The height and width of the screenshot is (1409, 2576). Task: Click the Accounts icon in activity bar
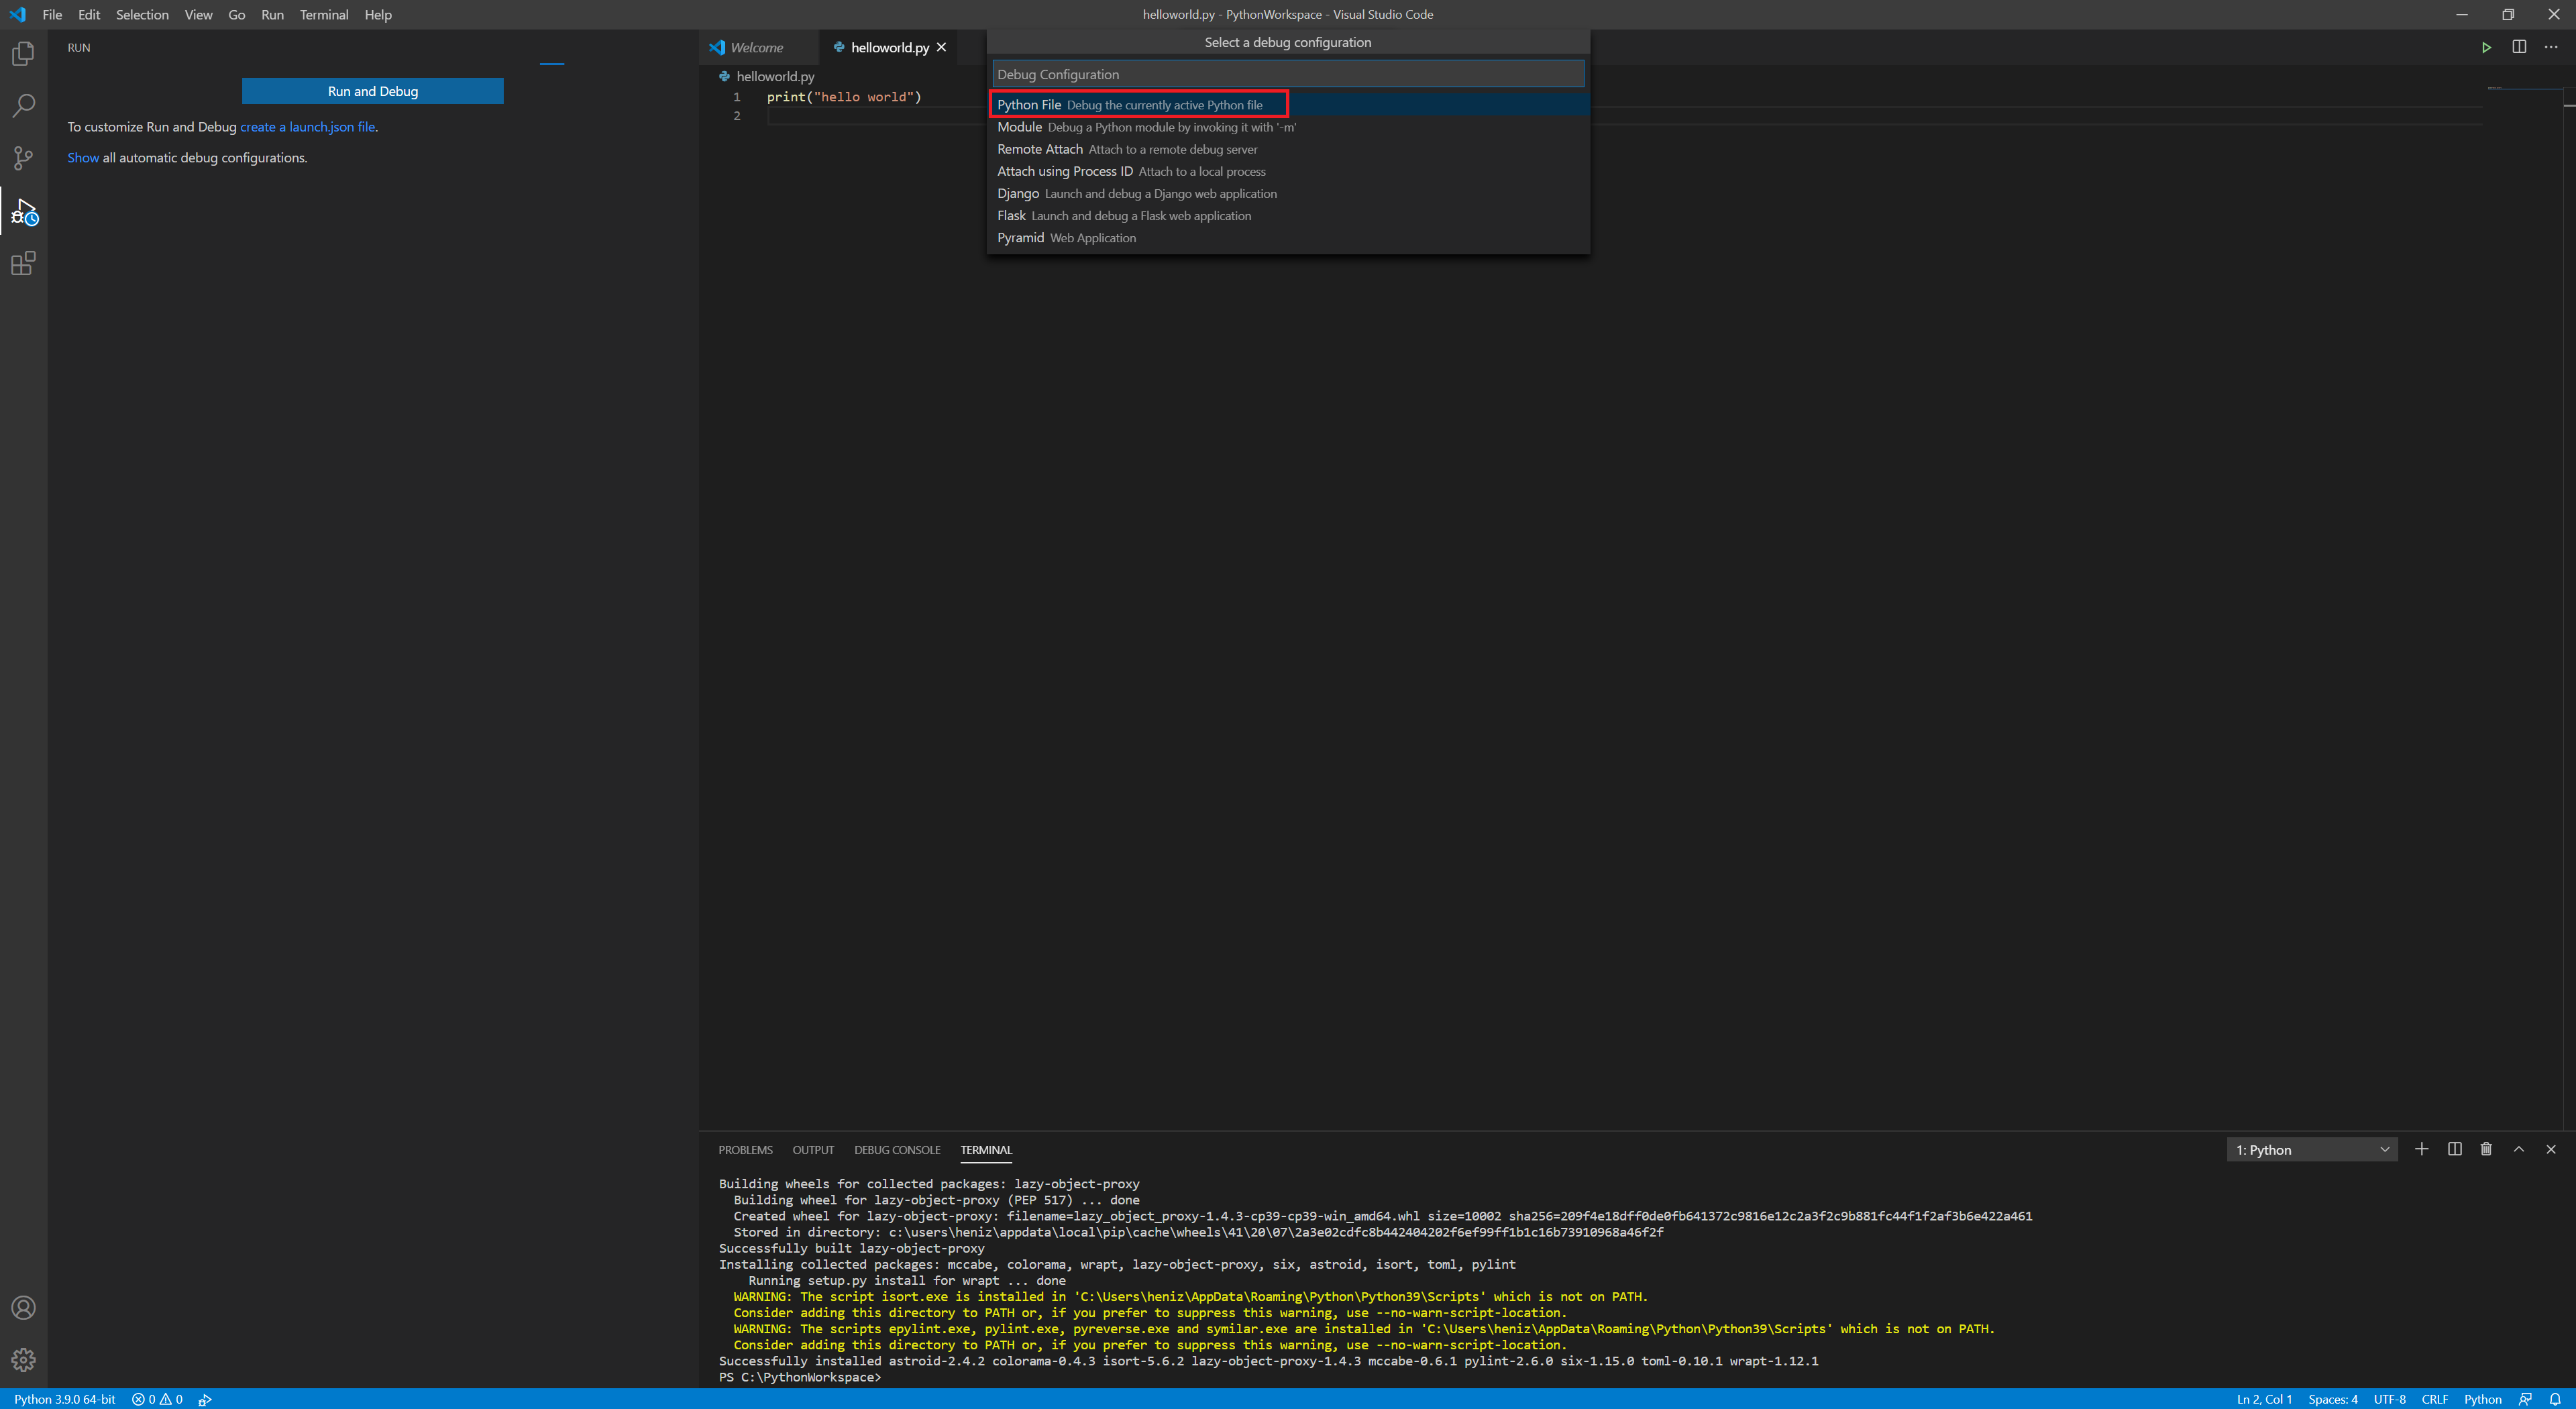pos(23,1307)
